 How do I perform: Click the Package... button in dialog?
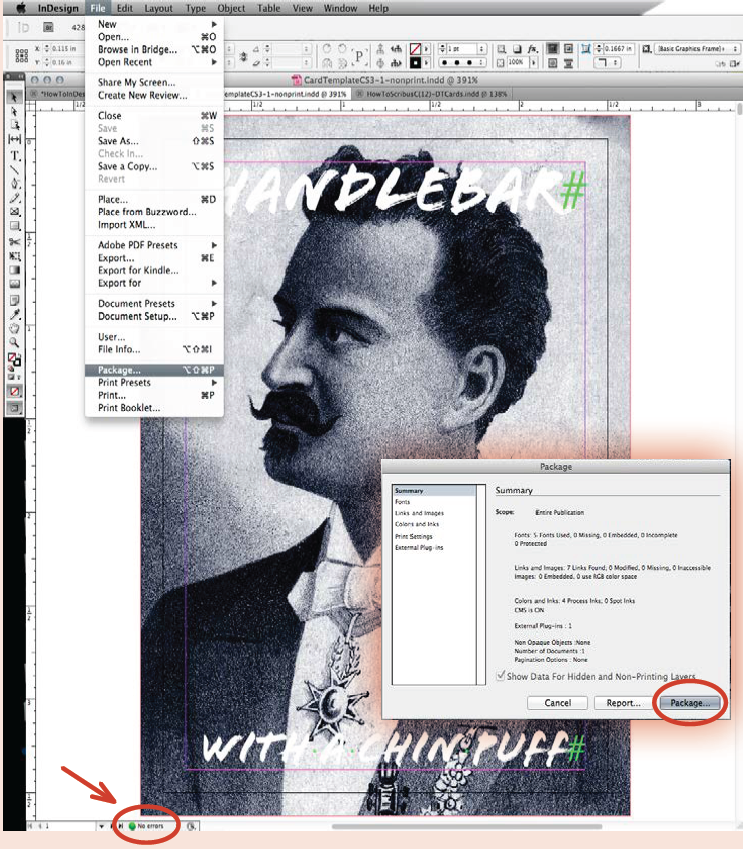click(x=691, y=703)
